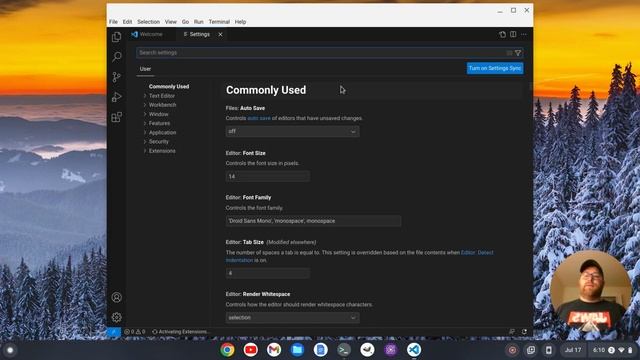The image size is (640, 360).
Task: Open the View menu
Action: tap(171, 22)
